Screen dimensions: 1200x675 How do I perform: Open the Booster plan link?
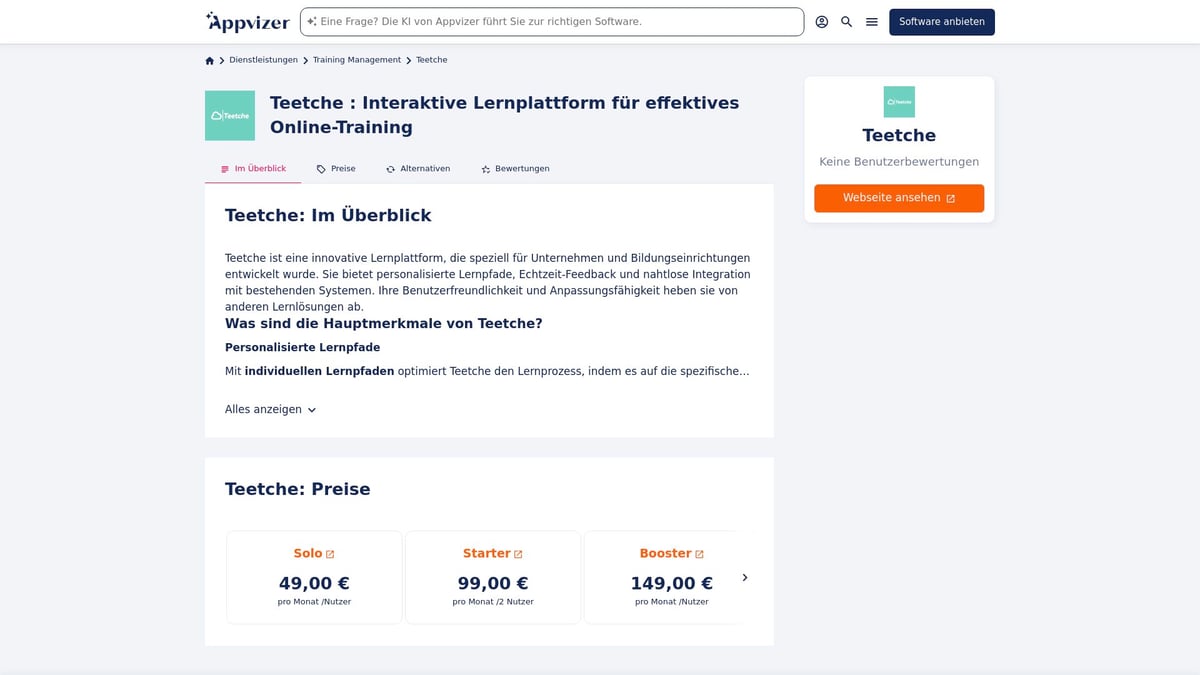pyautogui.click(x=672, y=553)
